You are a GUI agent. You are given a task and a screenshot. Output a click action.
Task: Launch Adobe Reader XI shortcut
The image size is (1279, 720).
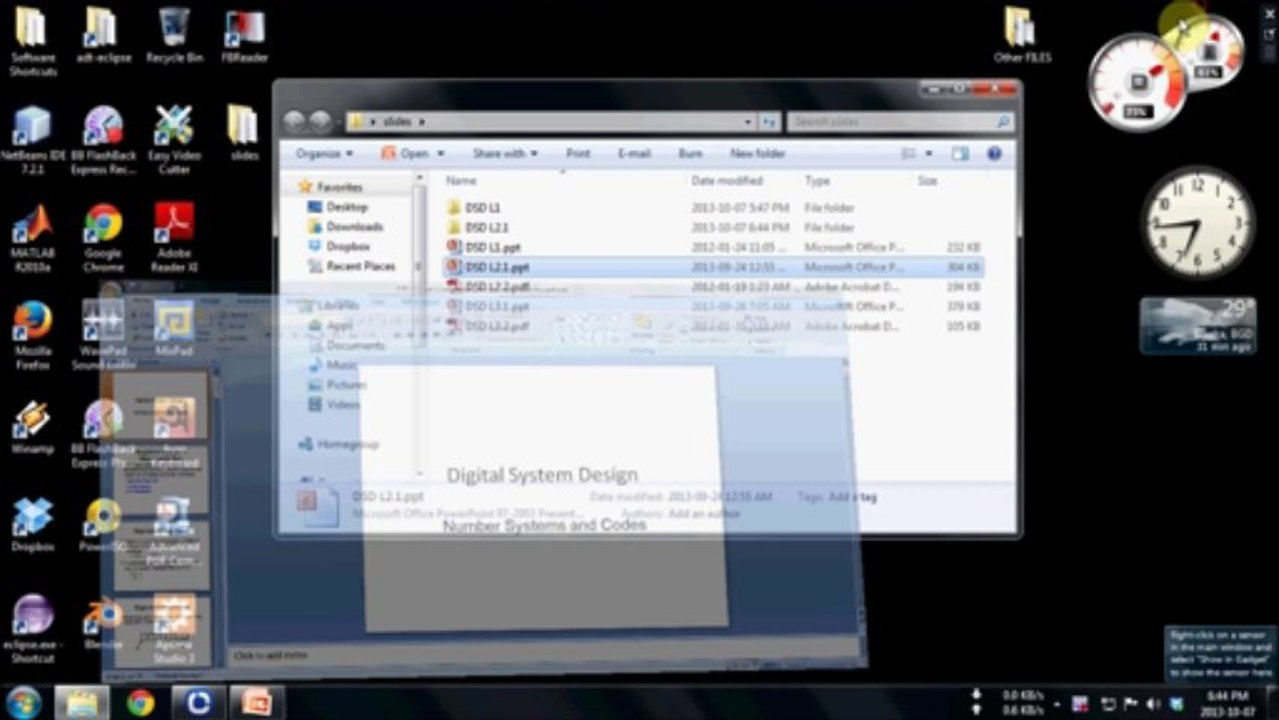pos(174,238)
